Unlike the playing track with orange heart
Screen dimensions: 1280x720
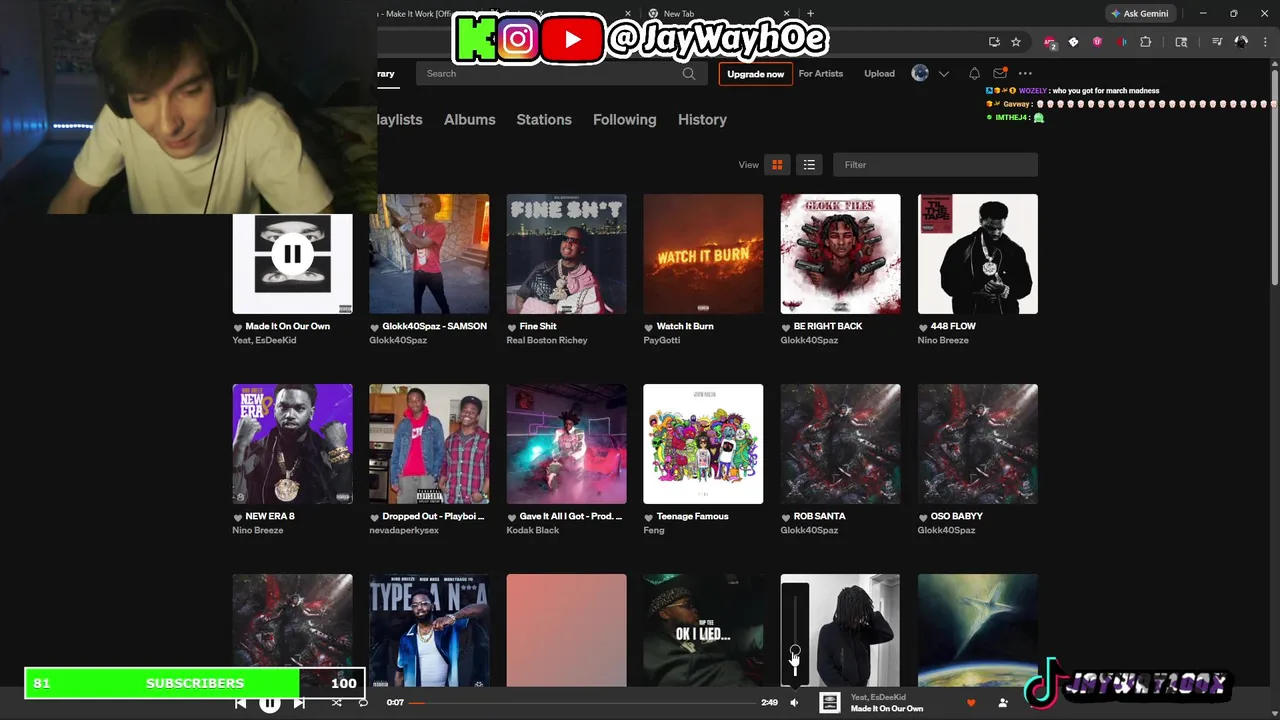[x=970, y=703]
